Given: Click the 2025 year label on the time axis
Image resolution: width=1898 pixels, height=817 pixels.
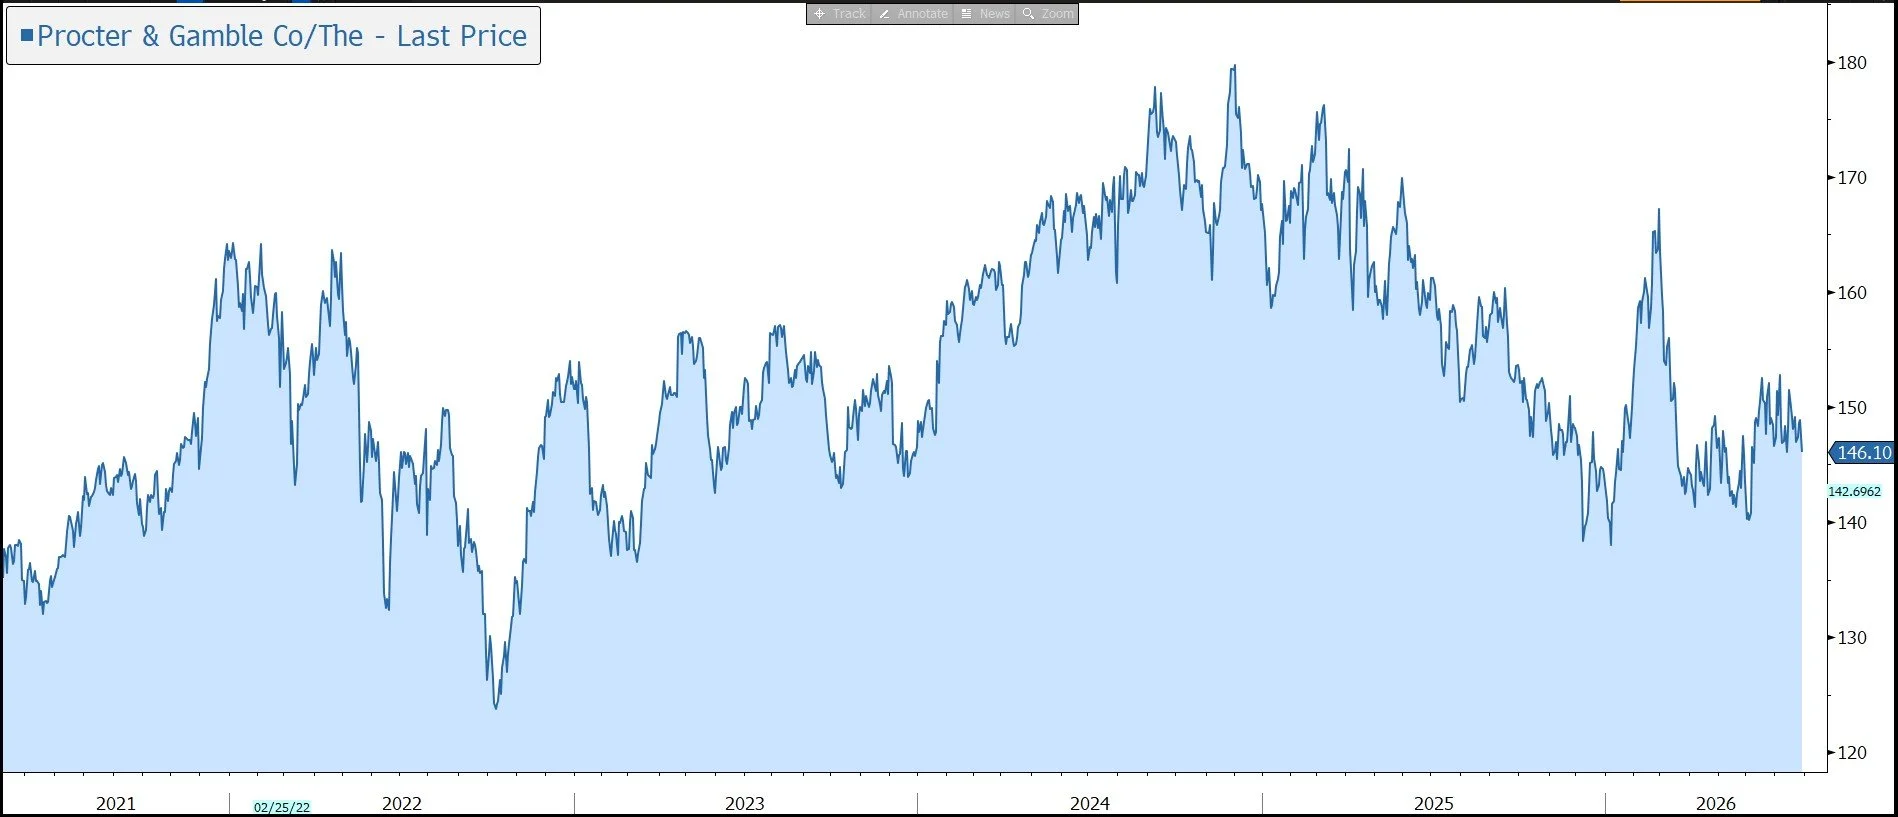Looking at the screenshot, I should [x=1434, y=803].
